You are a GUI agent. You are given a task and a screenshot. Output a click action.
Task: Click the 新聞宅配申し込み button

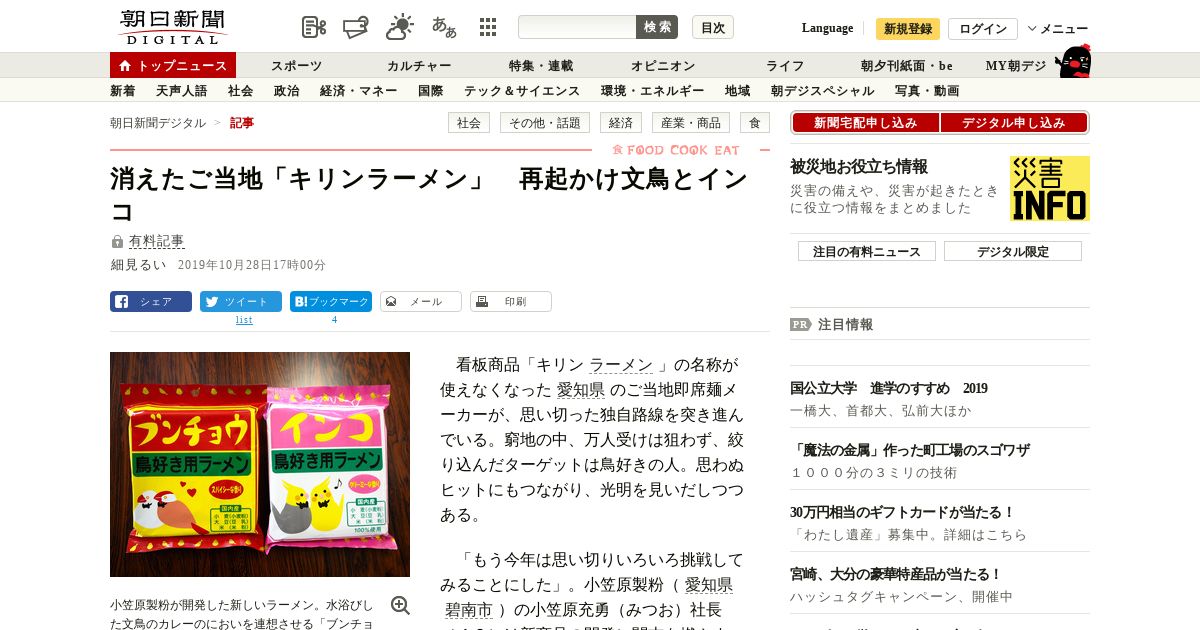tap(865, 123)
